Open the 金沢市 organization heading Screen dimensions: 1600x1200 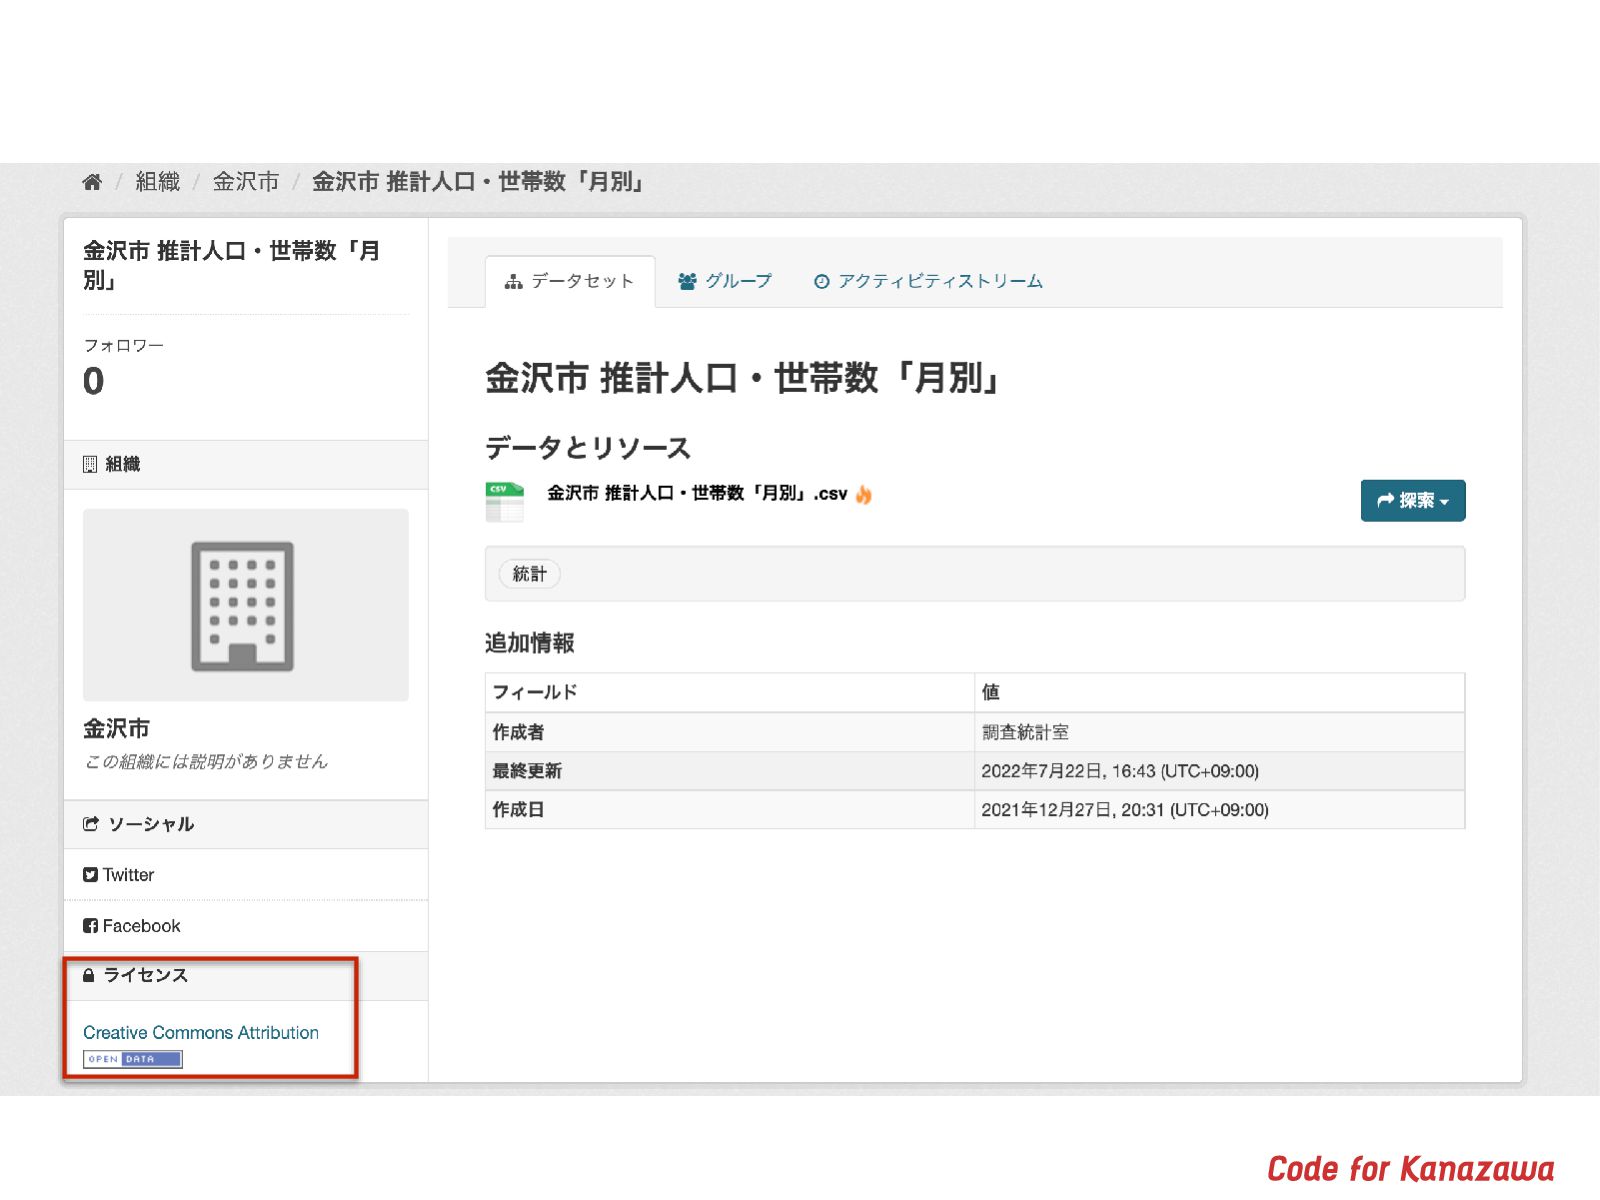(117, 728)
